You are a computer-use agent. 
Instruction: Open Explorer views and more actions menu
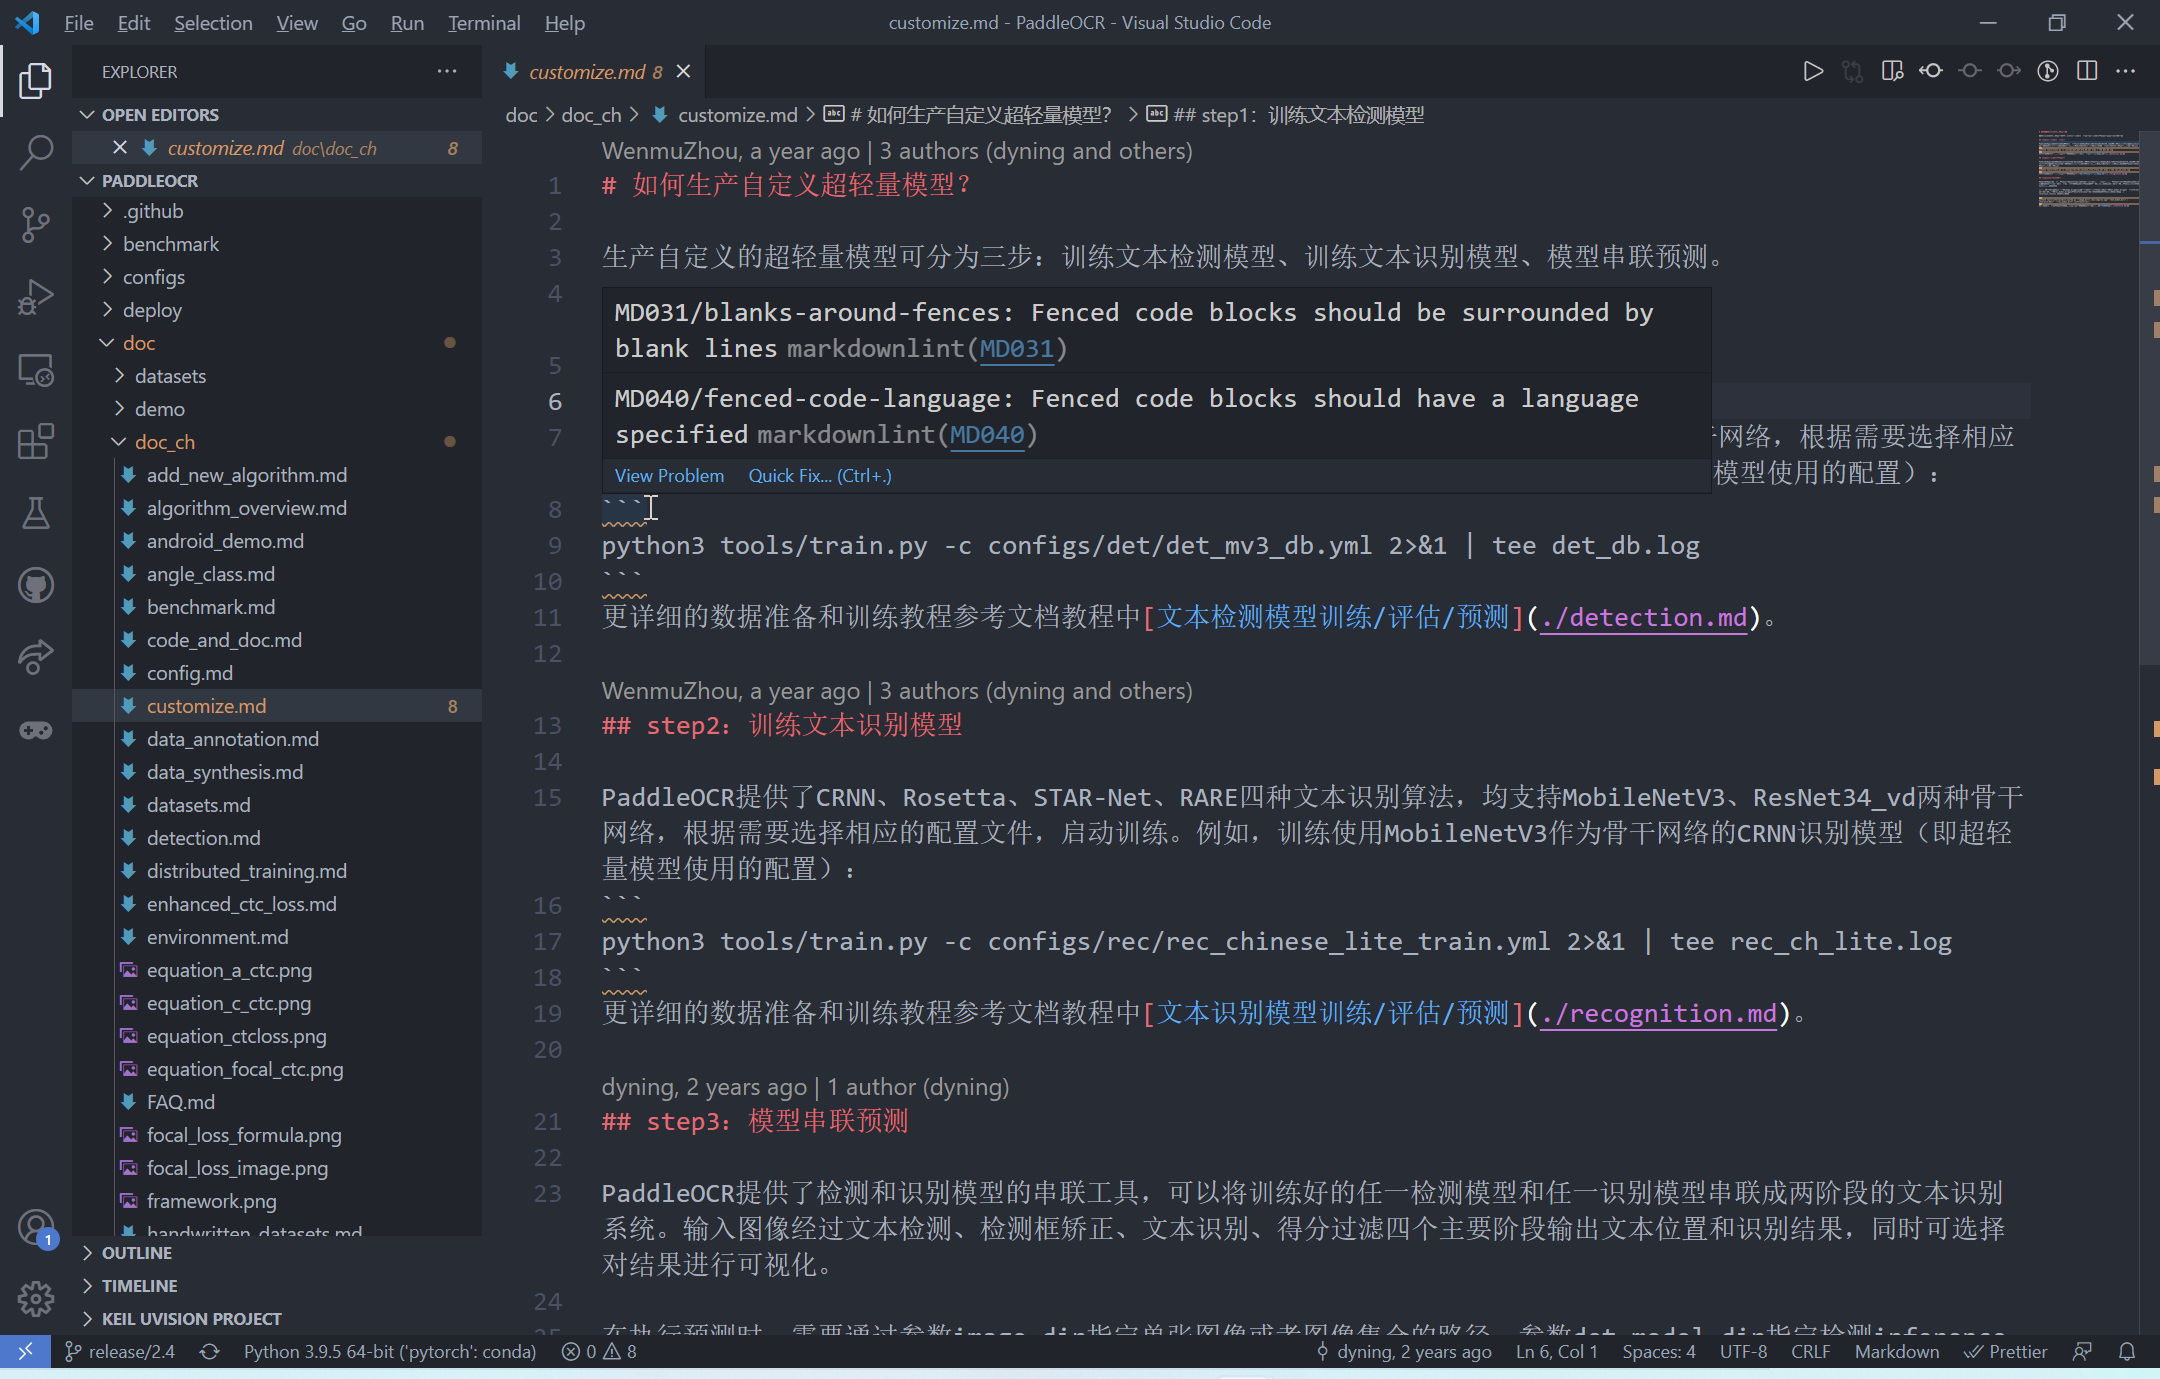[x=447, y=71]
